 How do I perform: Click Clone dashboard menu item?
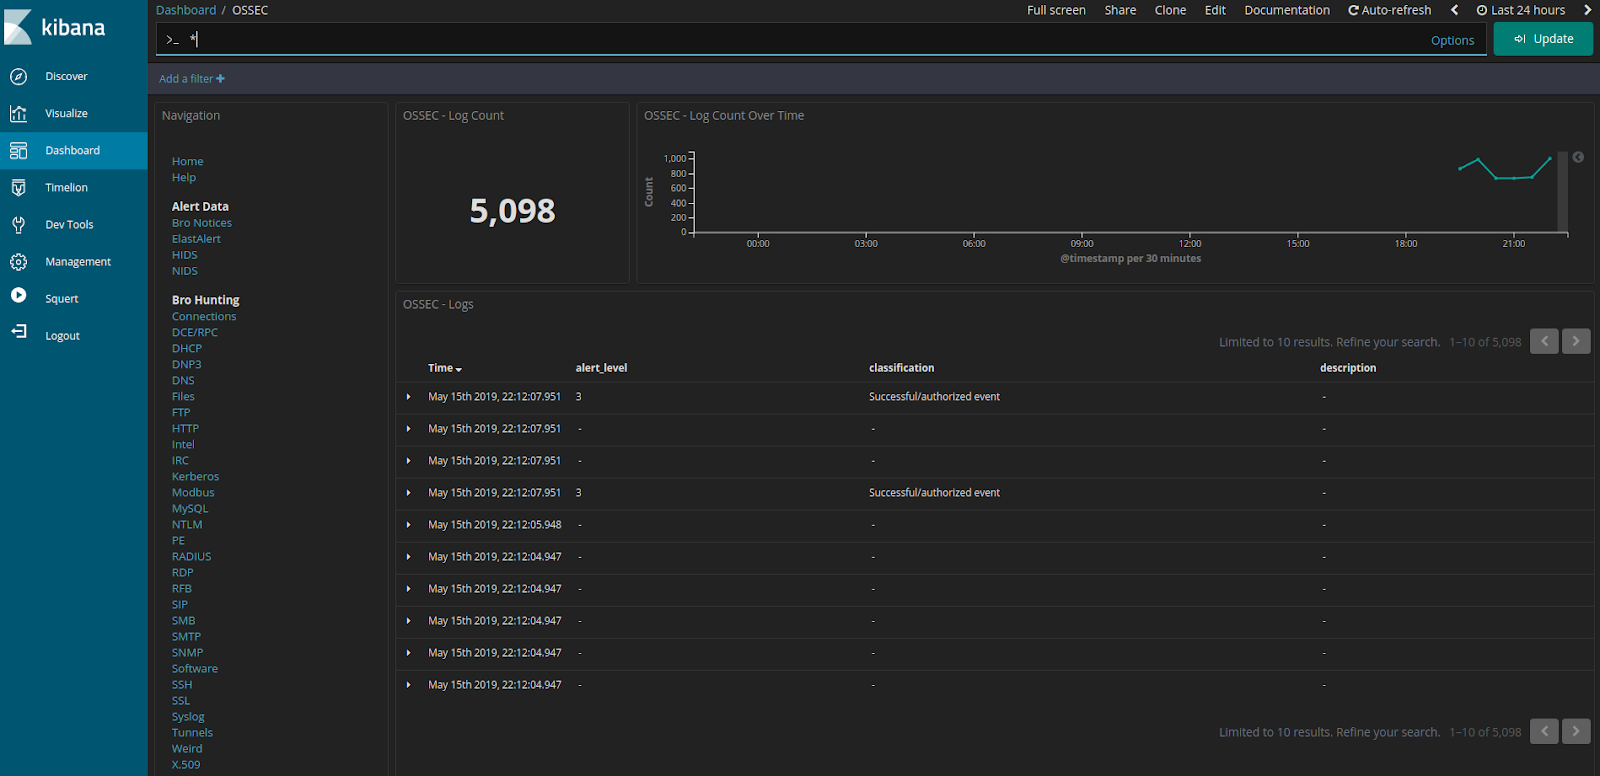click(x=1170, y=10)
